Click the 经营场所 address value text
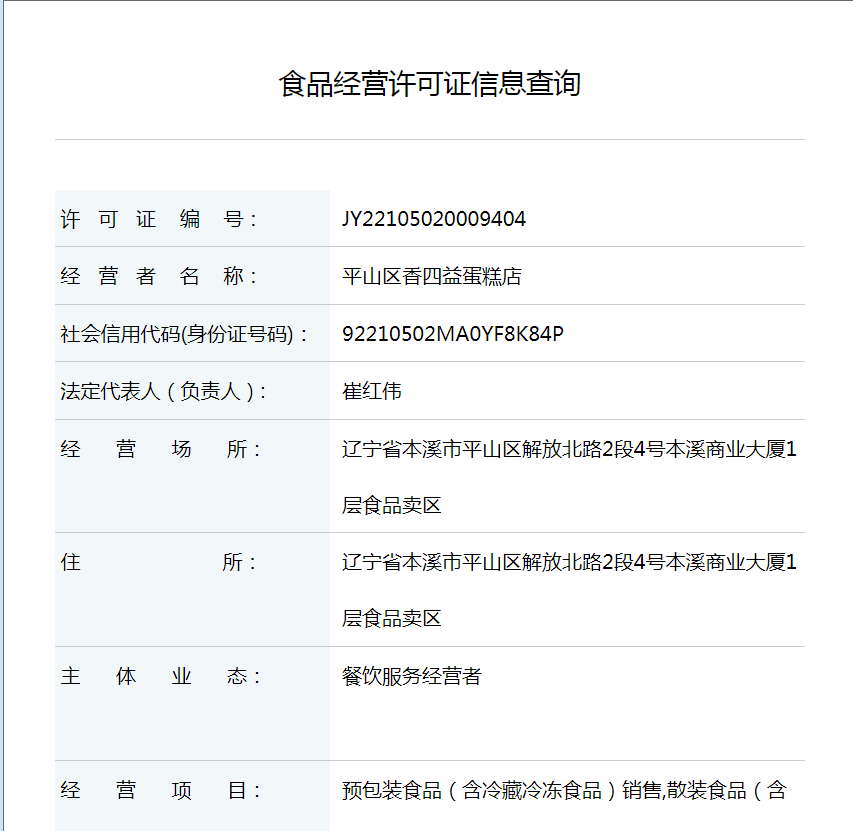853x831 pixels. [x=569, y=477]
